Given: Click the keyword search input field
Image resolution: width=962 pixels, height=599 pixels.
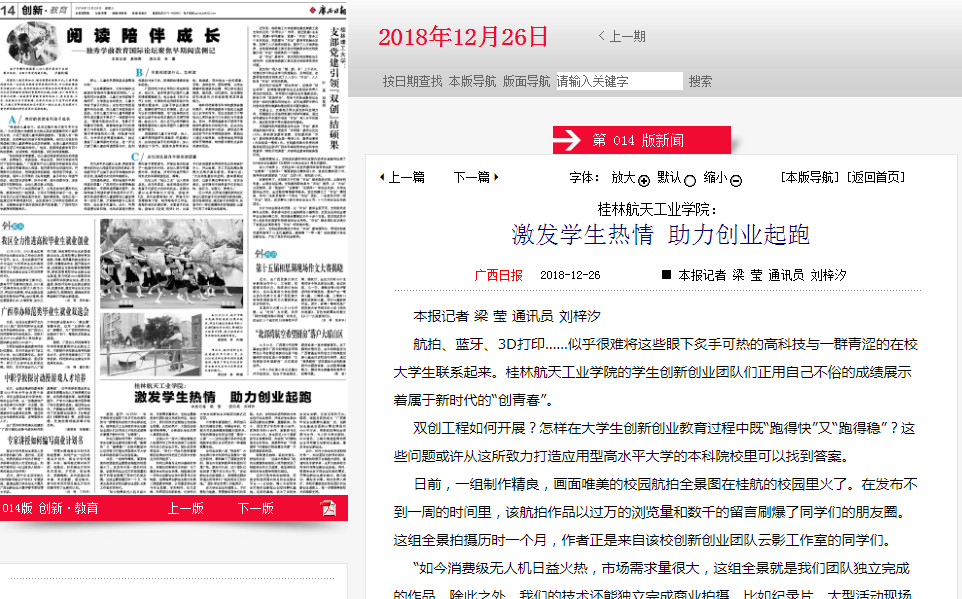Looking at the screenshot, I should coord(619,81).
